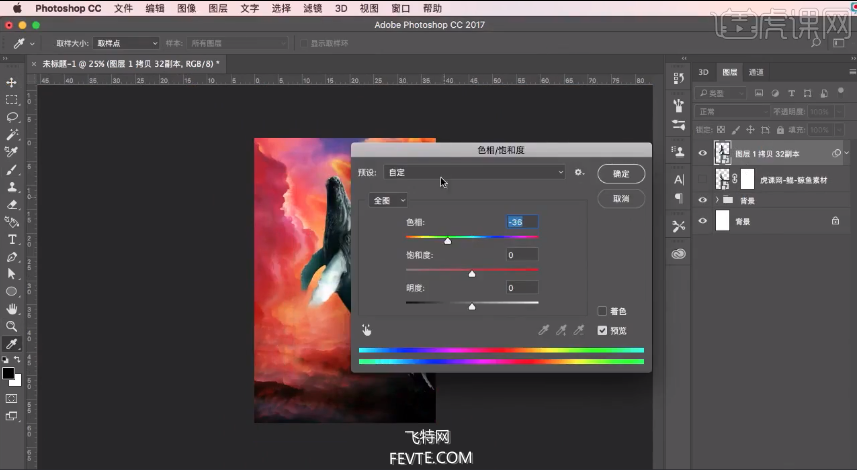Select the Ellipse shape tool

pos(11,291)
